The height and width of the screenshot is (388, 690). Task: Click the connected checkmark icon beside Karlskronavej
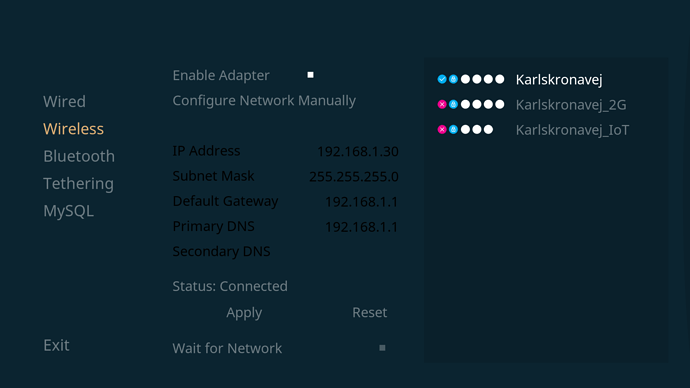pyautogui.click(x=442, y=79)
